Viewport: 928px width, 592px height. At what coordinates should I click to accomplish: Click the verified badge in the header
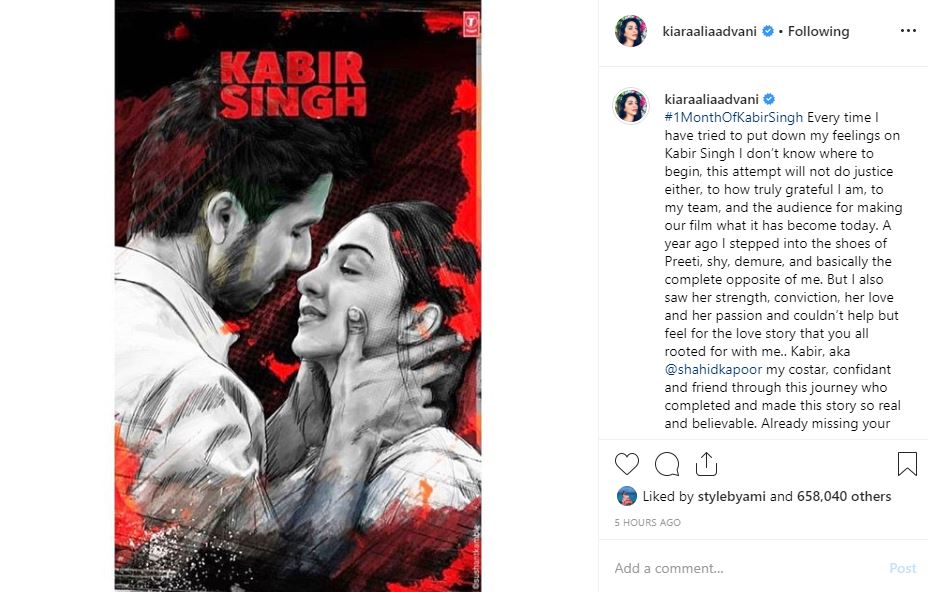click(x=768, y=31)
